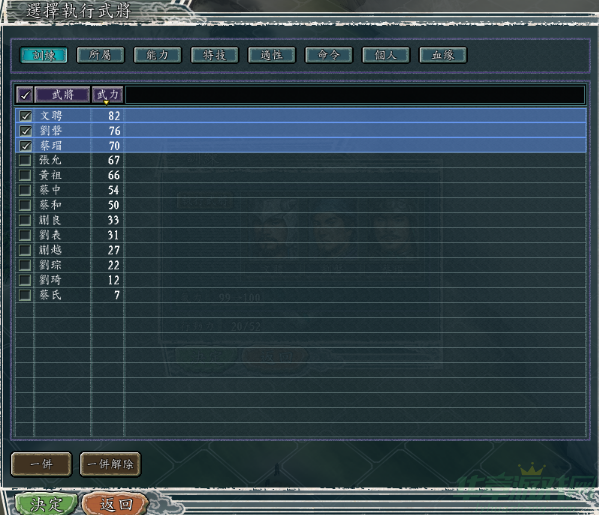Toggle the select-all header checkbox
The height and width of the screenshot is (515, 599).
pos(25,95)
